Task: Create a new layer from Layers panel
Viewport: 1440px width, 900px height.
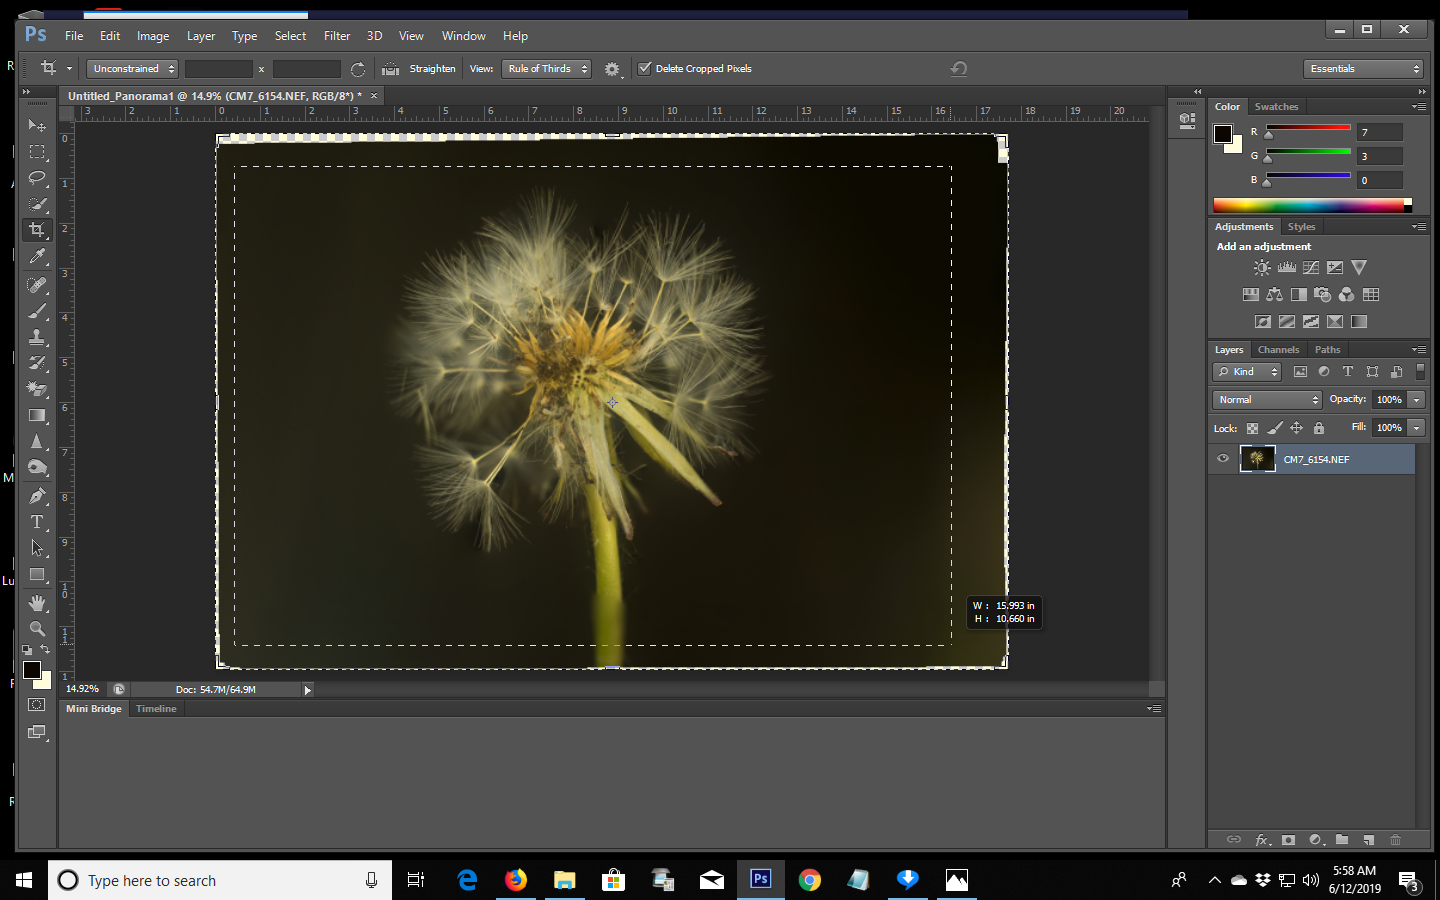Action: [1369, 840]
